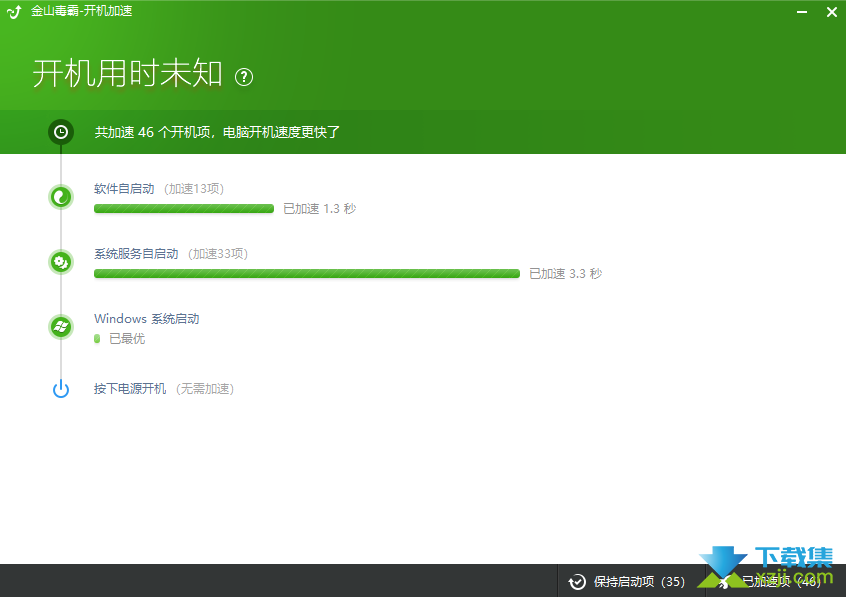Image resolution: width=846 pixels, height=597 pixels.
Task: Click the 软件自启动 progress bar
Action: tap(184, 209)
